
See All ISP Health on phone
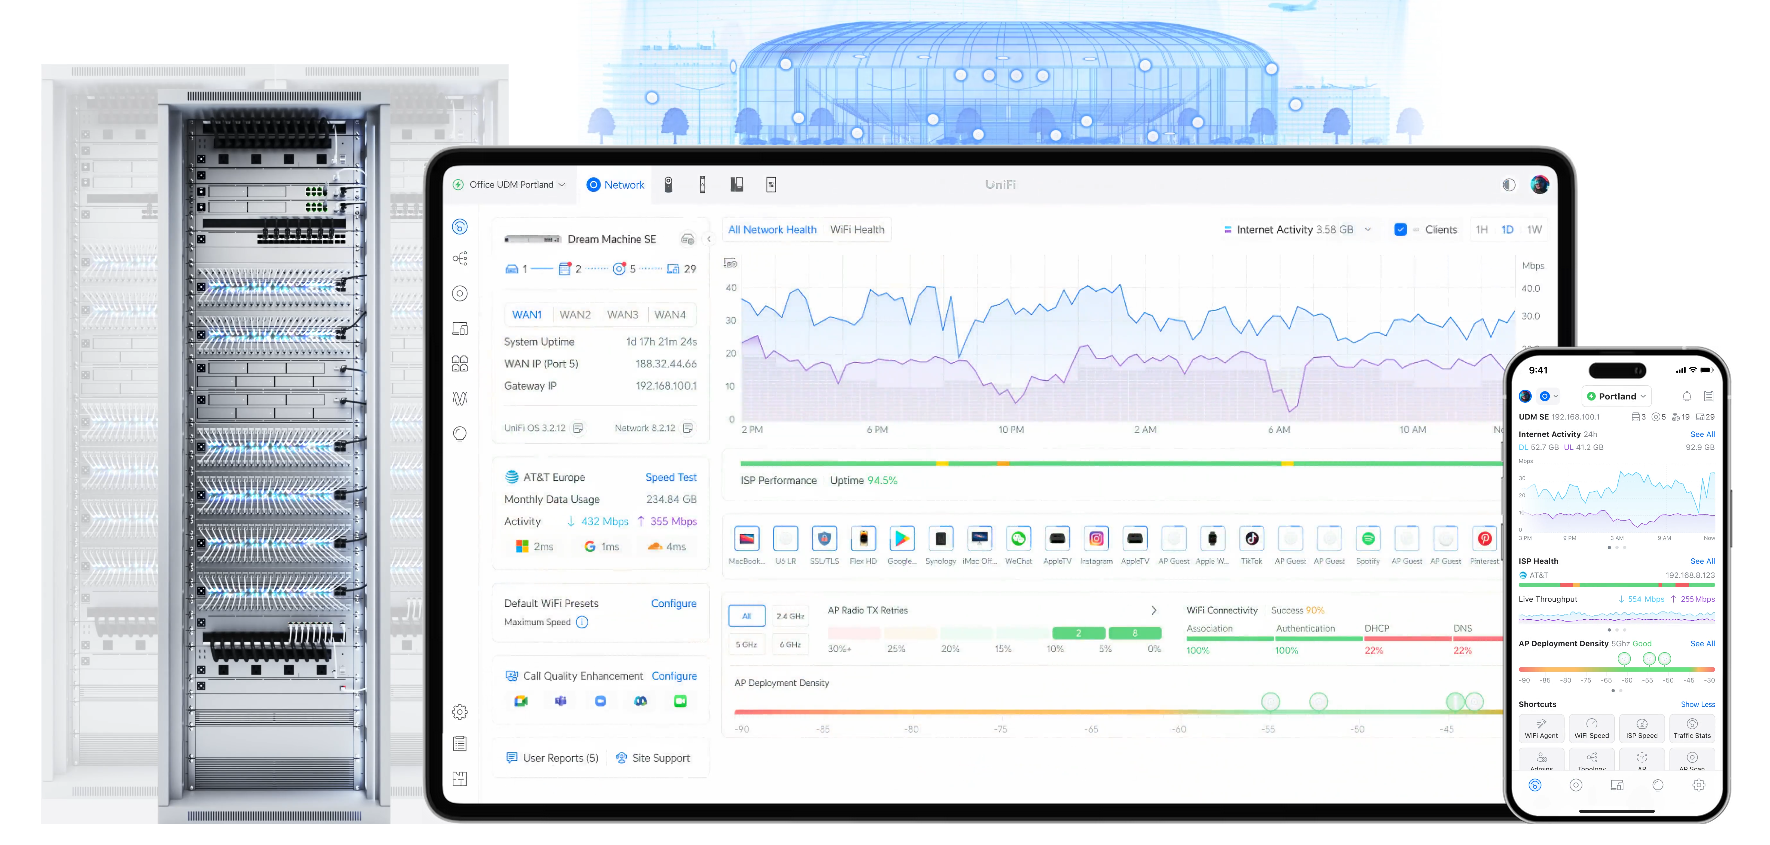click(1702, 561)
